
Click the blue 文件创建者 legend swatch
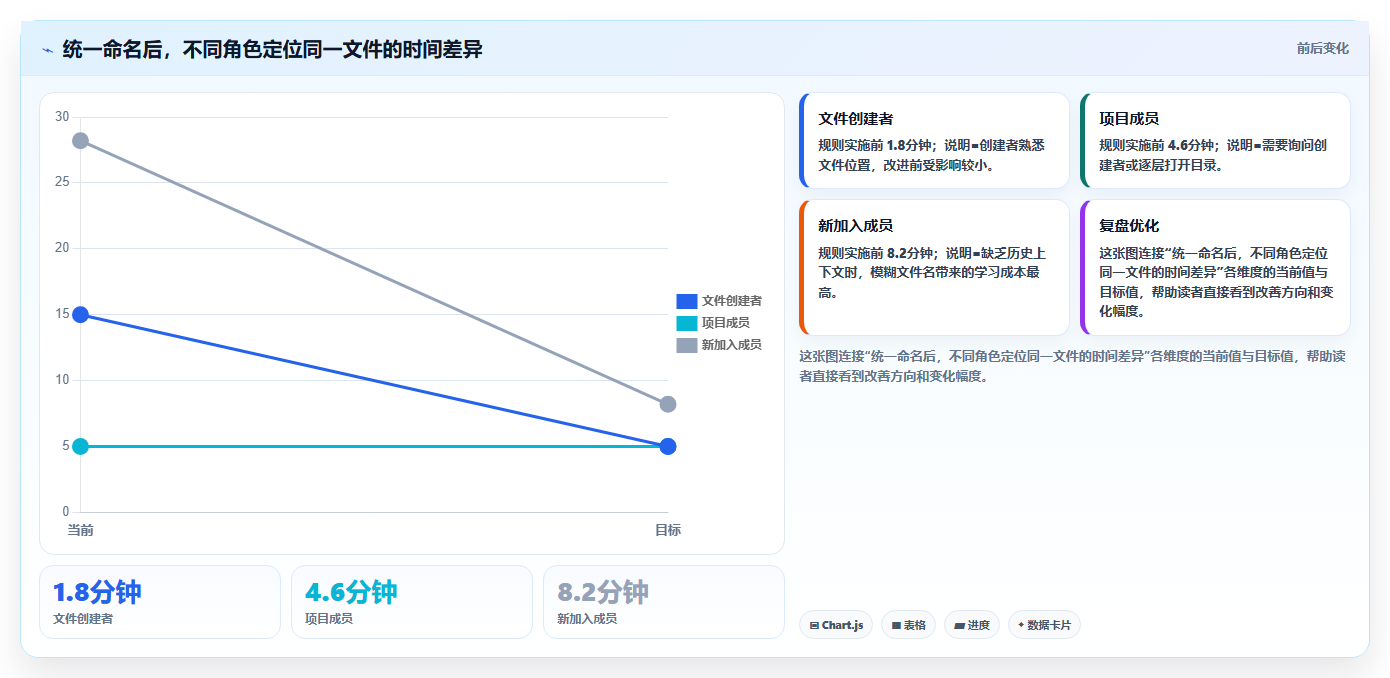686,301
